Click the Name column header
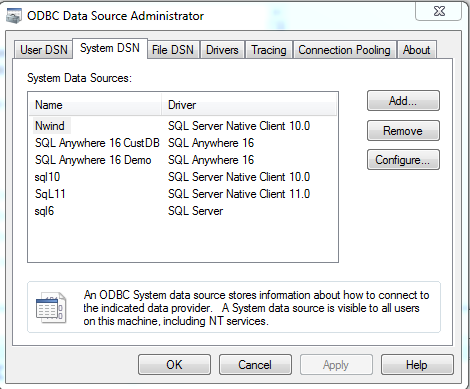 [x=95, y=105]
